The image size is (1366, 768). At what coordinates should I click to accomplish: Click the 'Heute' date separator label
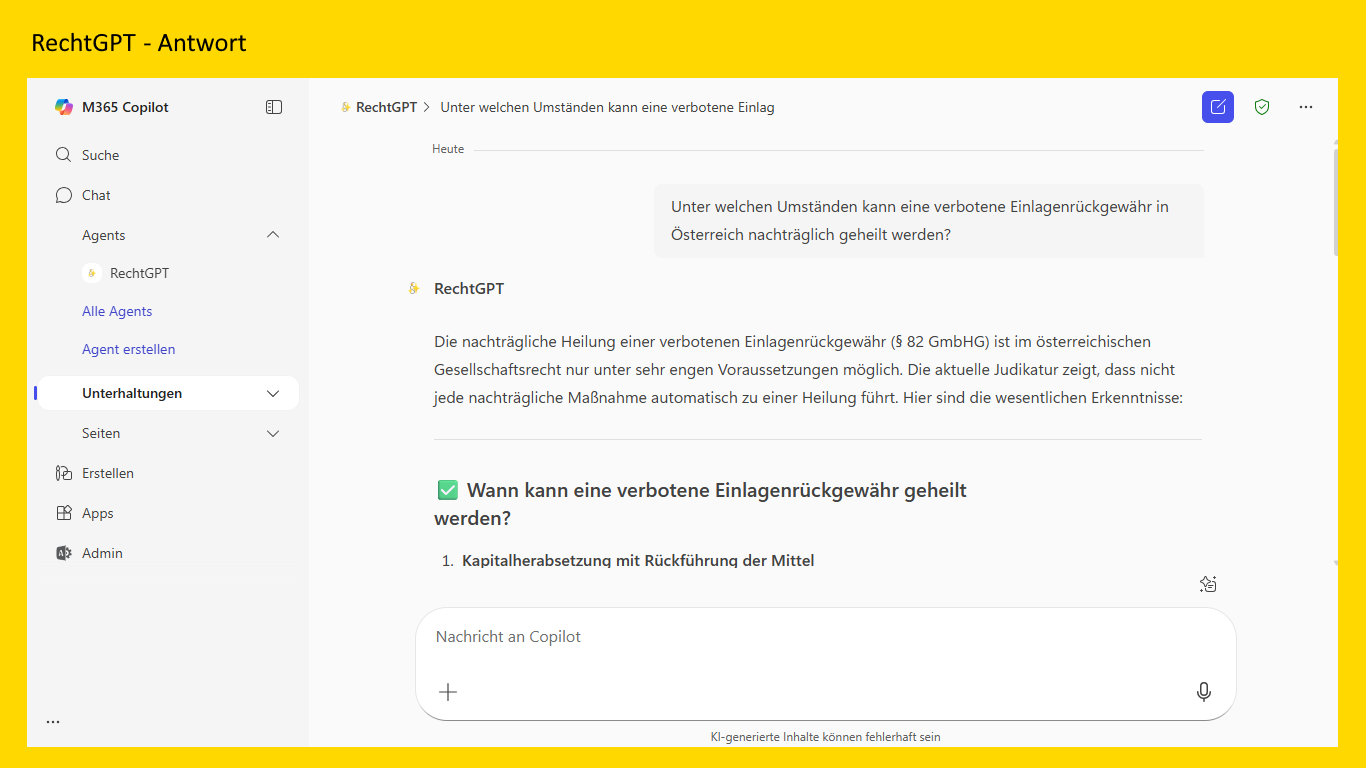pos(448,149)
